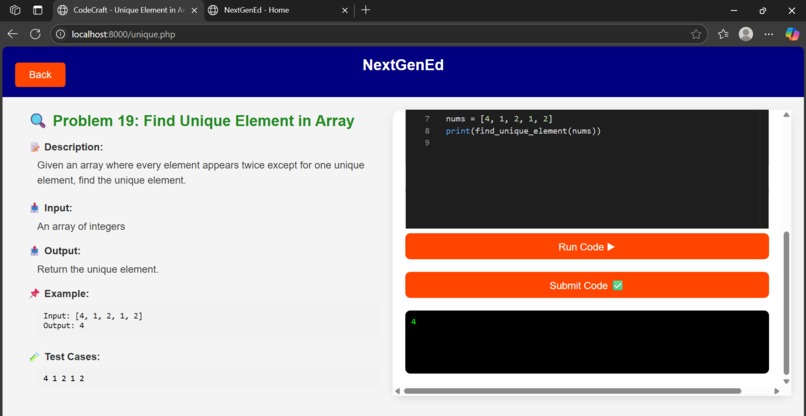Image resolution: width=806 pixels, height=416 pixels.
Task: Restore down the browser window
Action: tap(763, 10)
